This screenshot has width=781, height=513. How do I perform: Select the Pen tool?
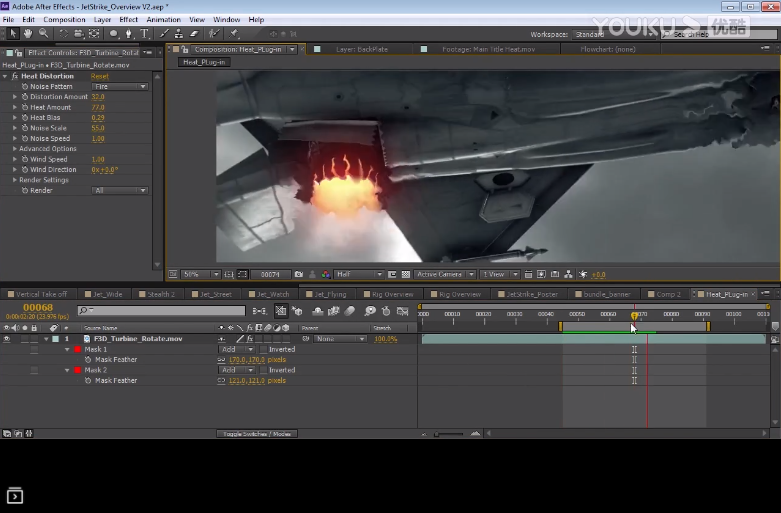129,33
